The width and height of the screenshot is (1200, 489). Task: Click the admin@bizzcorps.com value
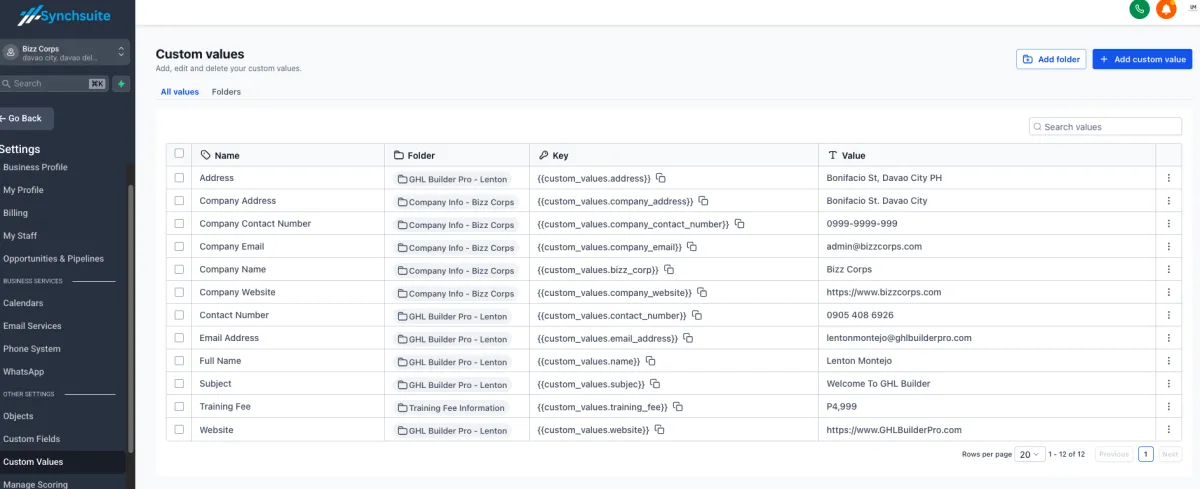pos(874,247)
